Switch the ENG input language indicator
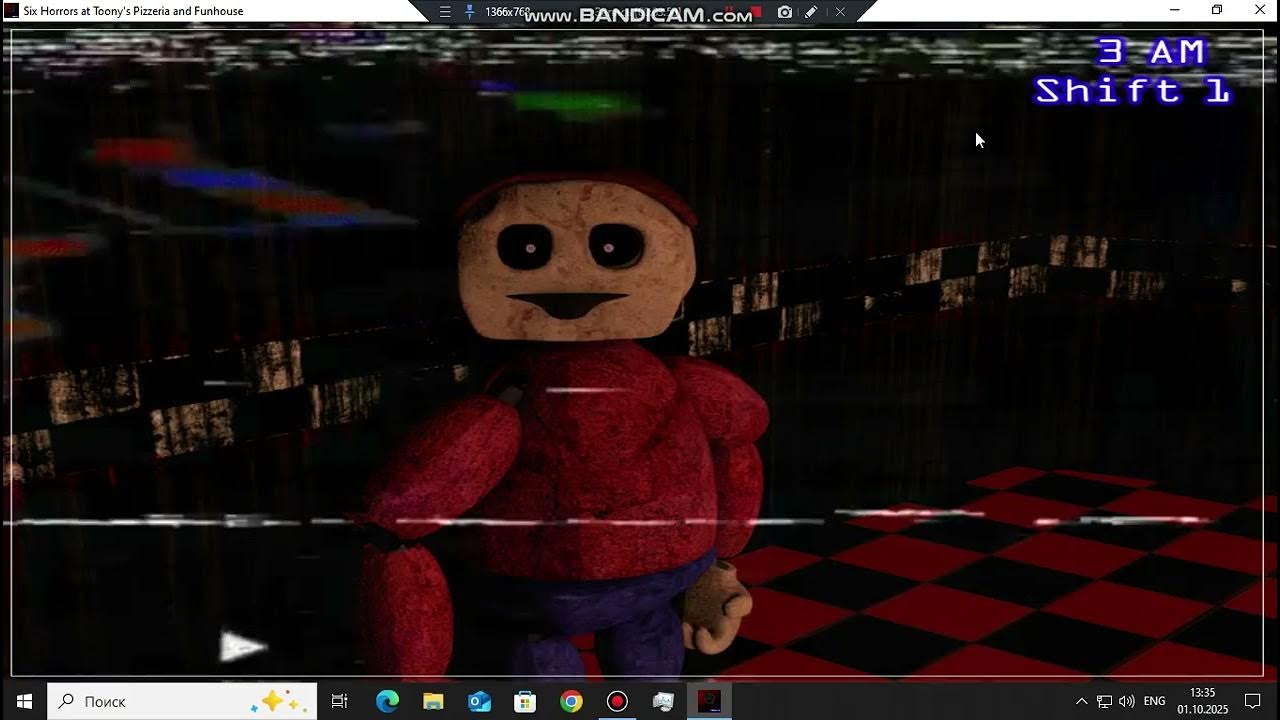The width and height of the screenshot is (1280, 720). coord(1155,701)
